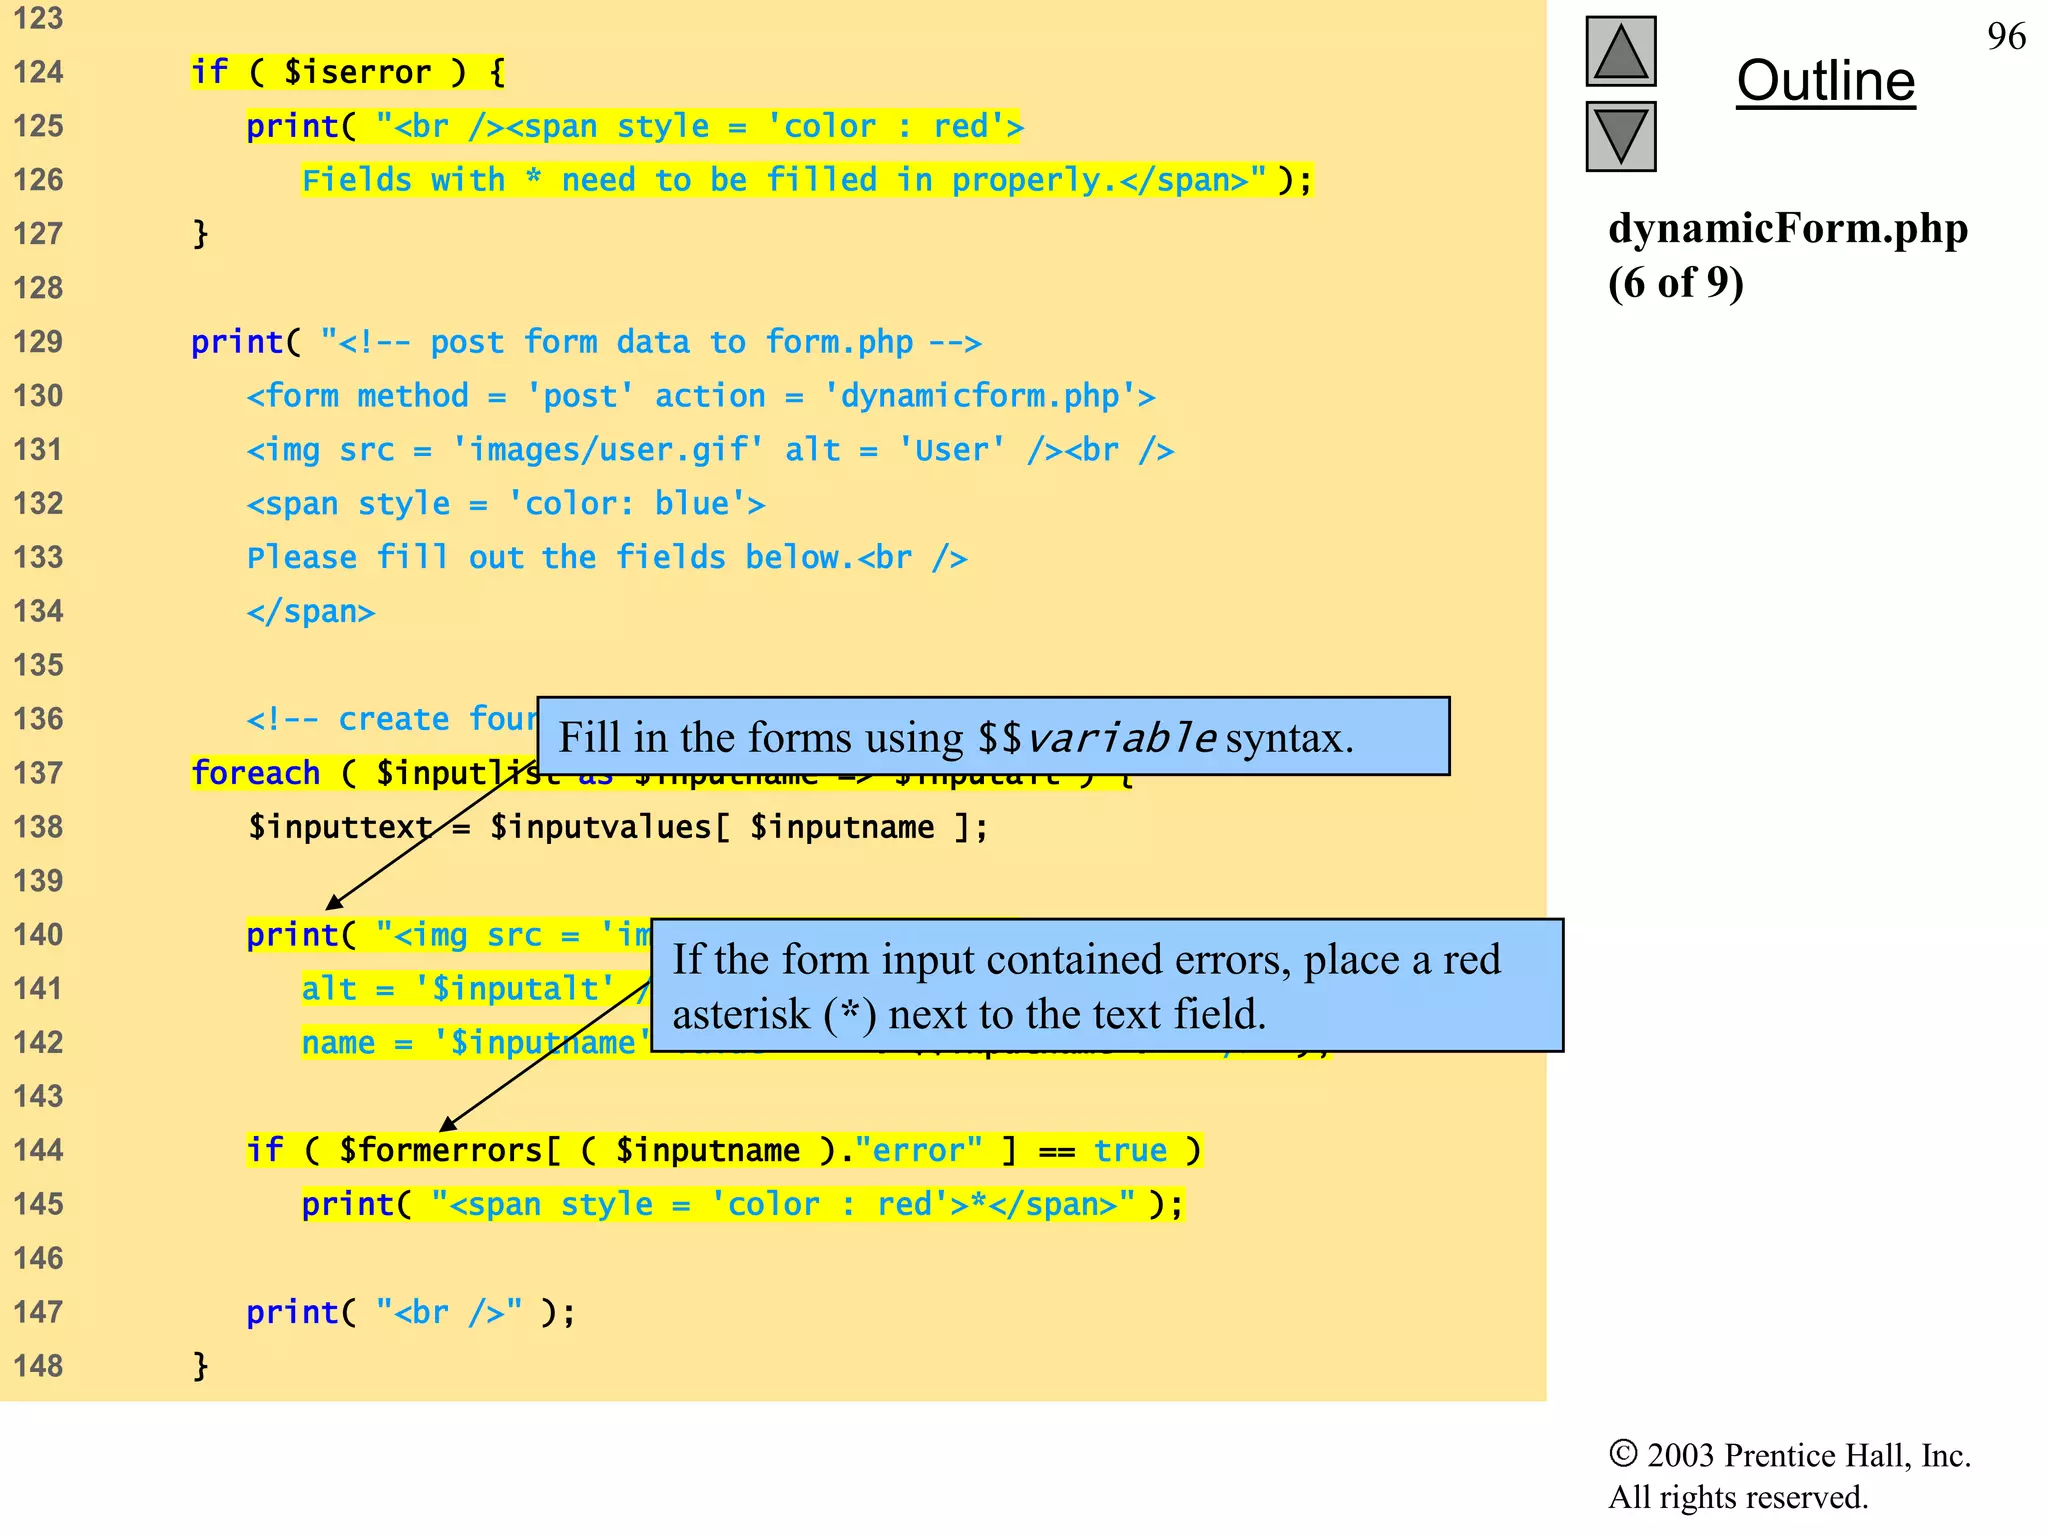
Task: Click the slide number 96
Action: (x=2005, y=37)
